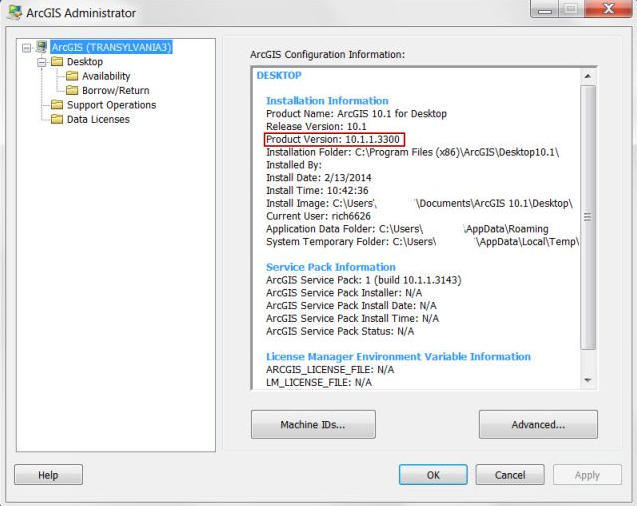Click the Support Operations folder icon

tap(57, 105)
